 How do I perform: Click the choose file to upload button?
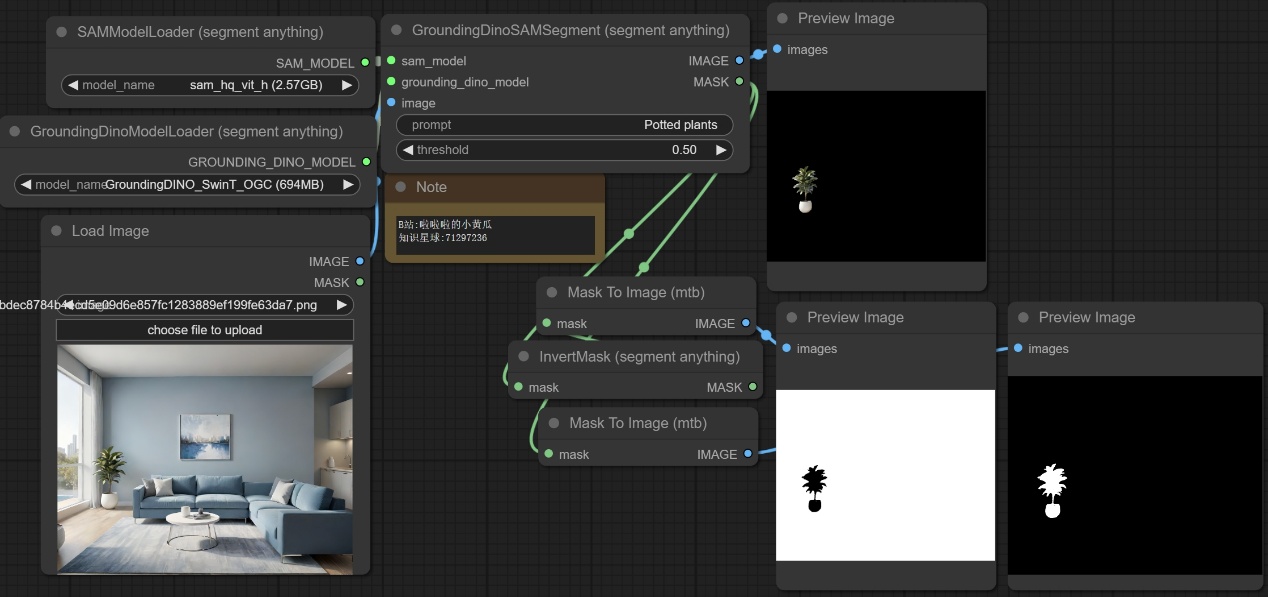point(205,330)
